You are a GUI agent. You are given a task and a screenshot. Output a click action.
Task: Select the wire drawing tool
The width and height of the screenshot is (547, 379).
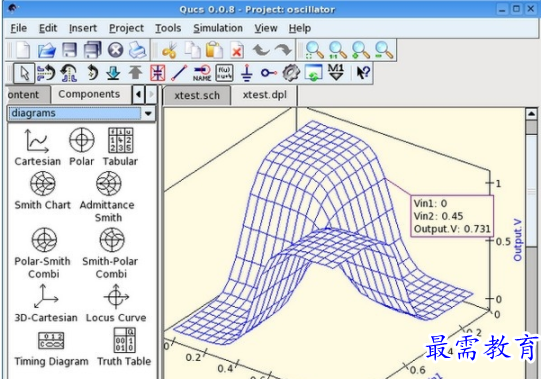[x=180, y=73]
